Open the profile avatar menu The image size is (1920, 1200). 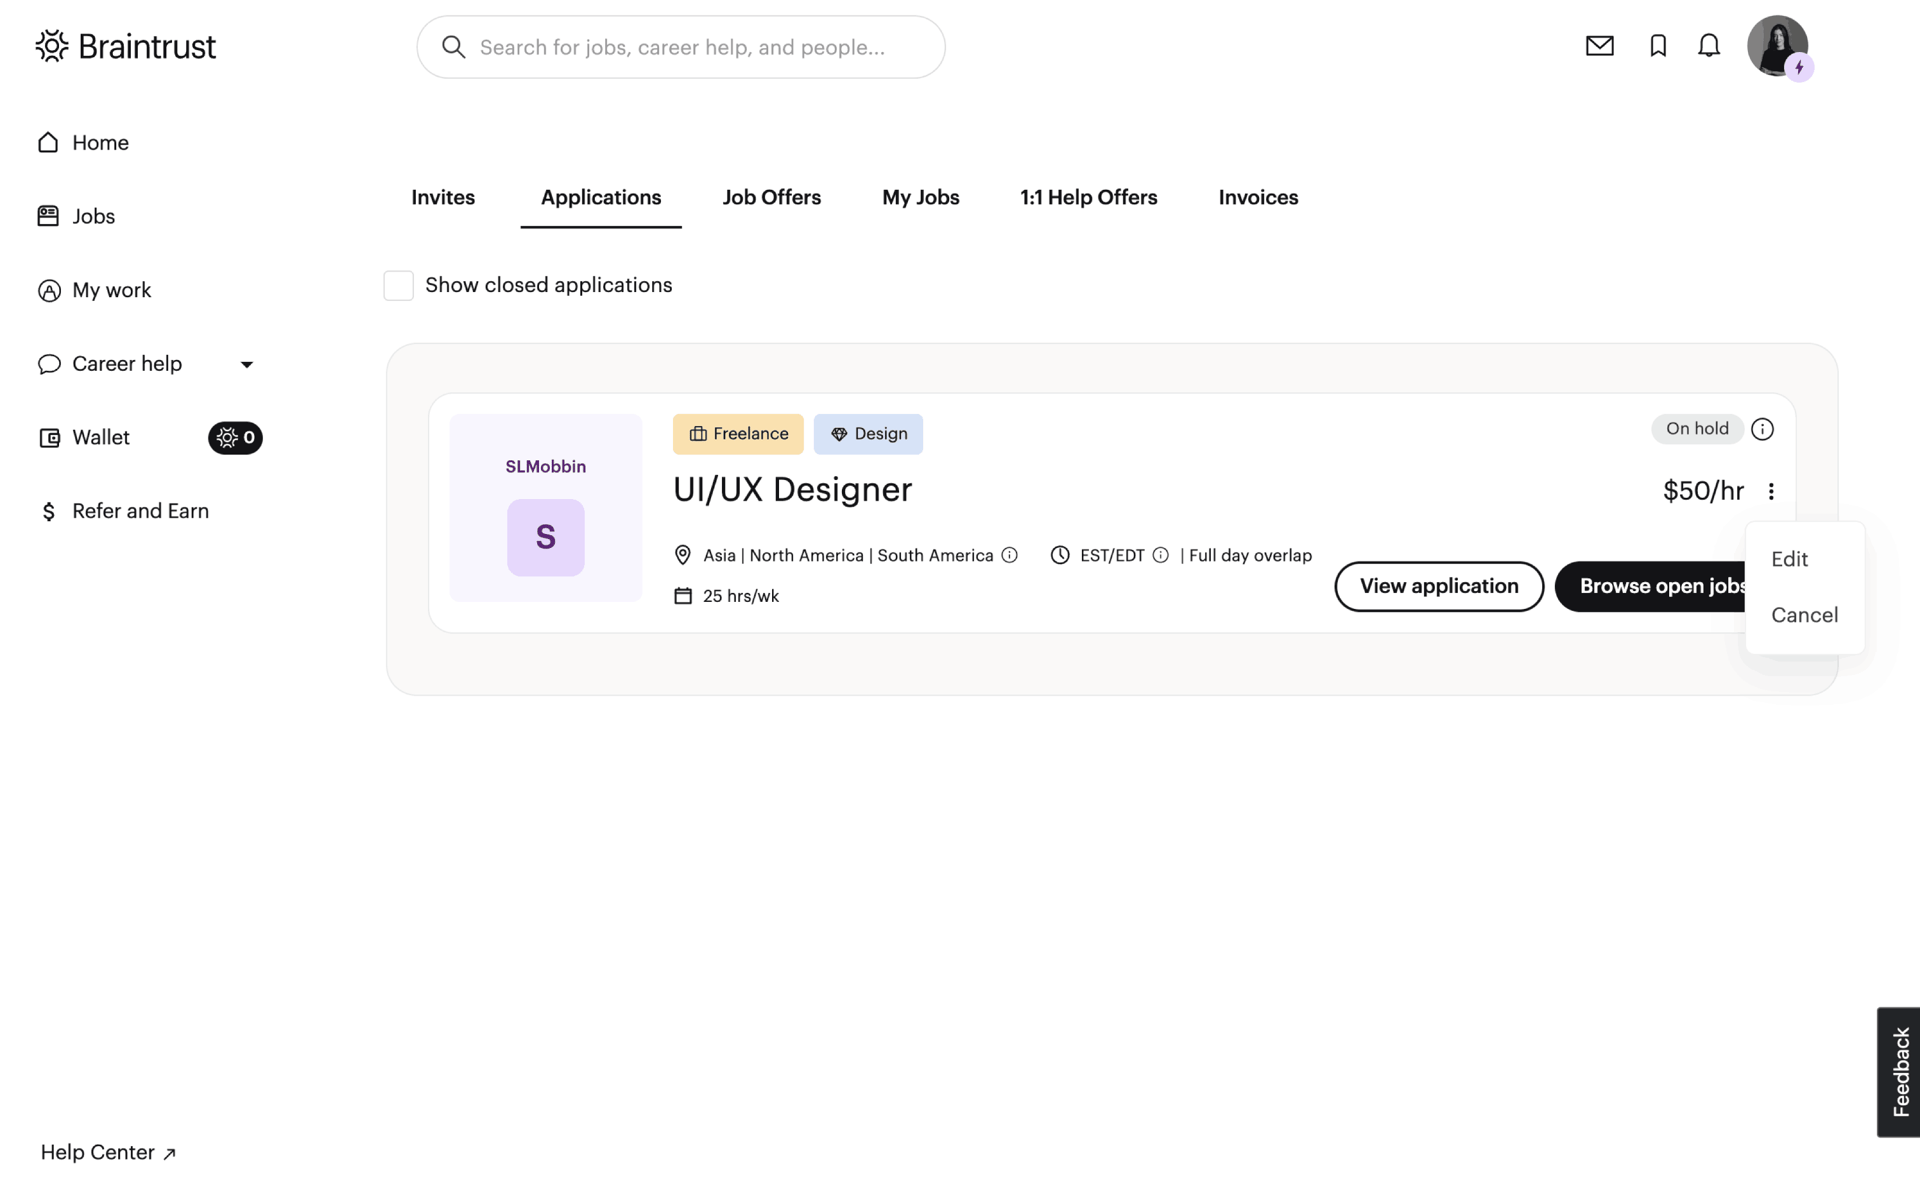(1777, 45)
